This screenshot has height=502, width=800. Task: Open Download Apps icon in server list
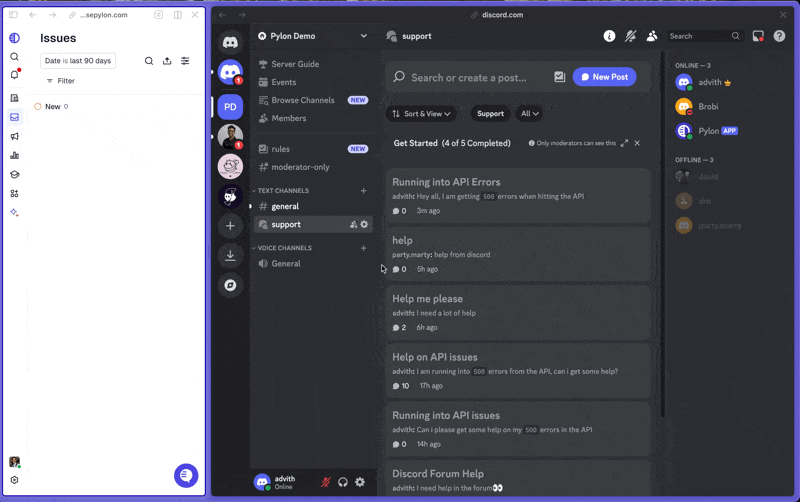click(230, 255)
